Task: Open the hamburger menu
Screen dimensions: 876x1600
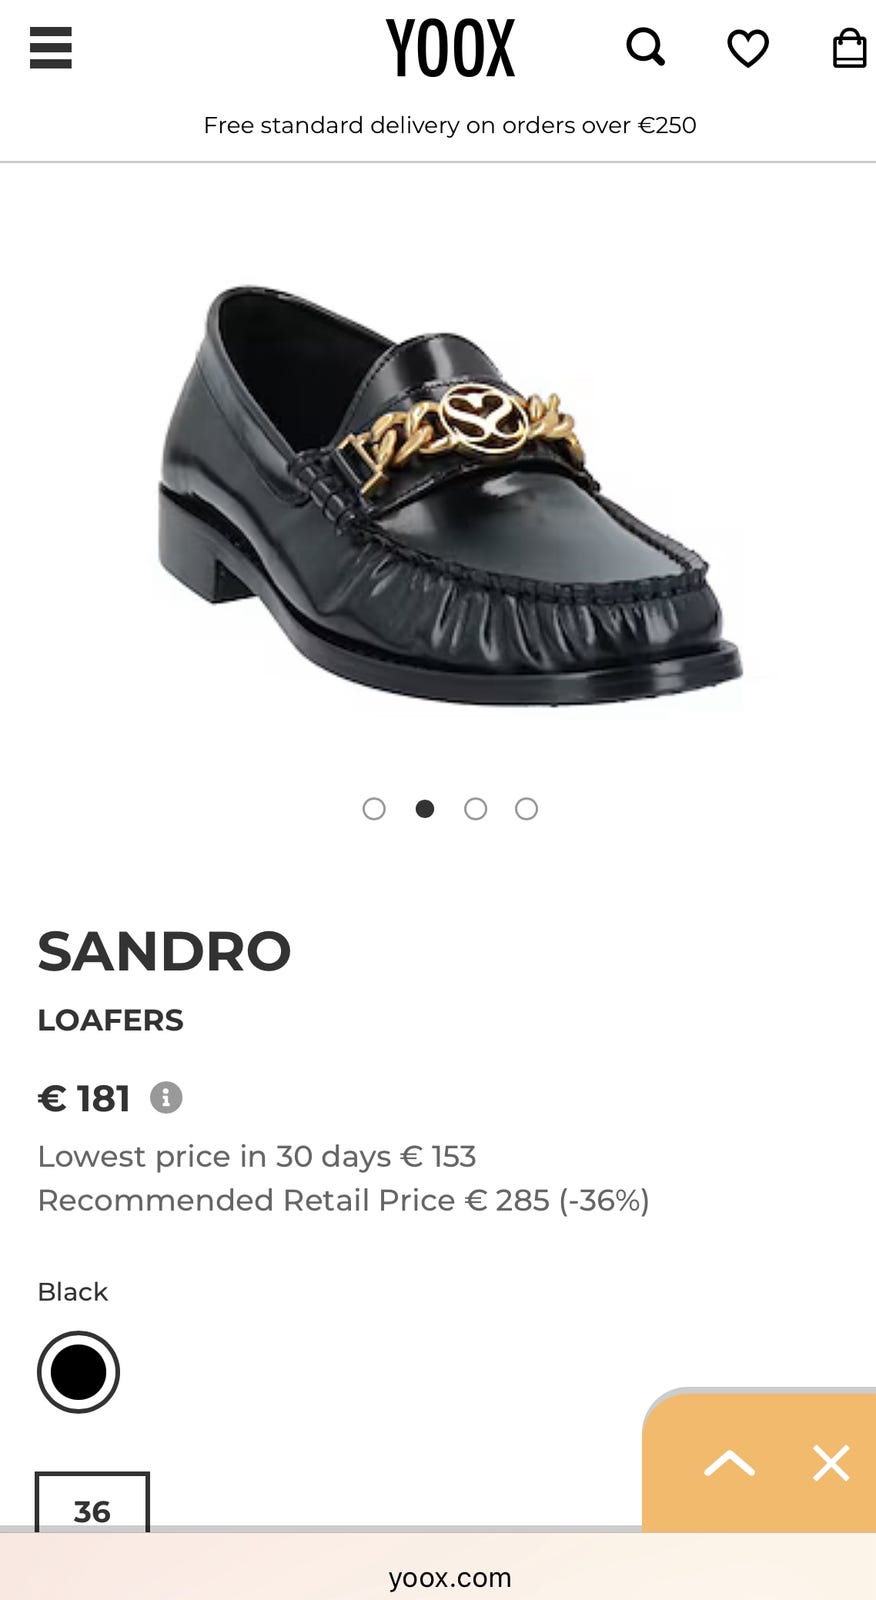Action: tap(51, 47)
